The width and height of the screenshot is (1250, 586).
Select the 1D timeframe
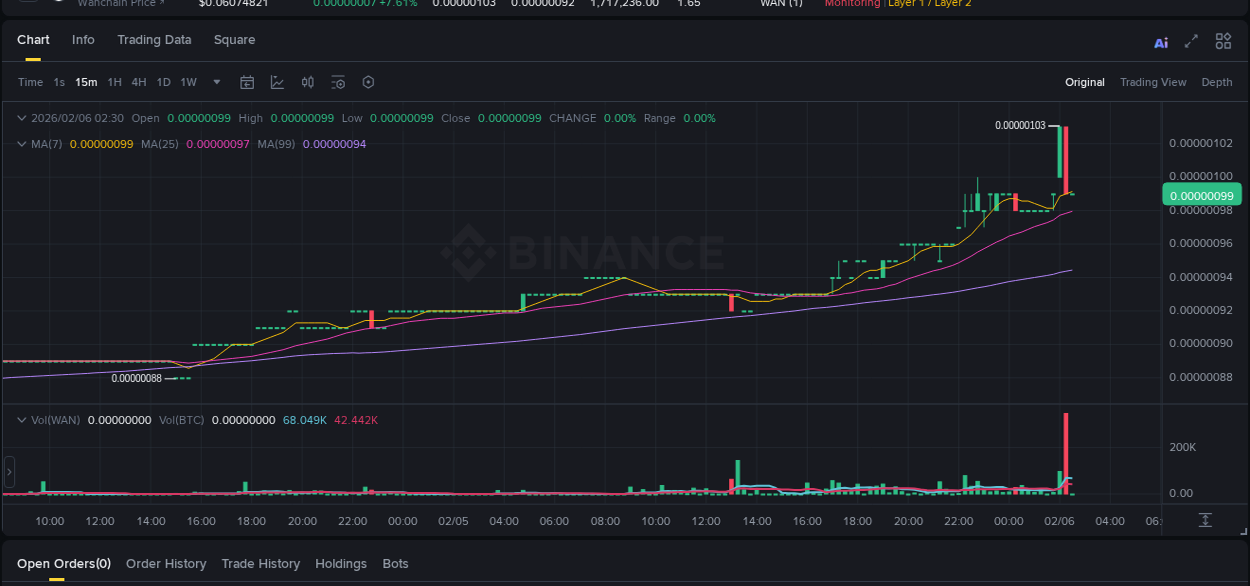point(163,82)
